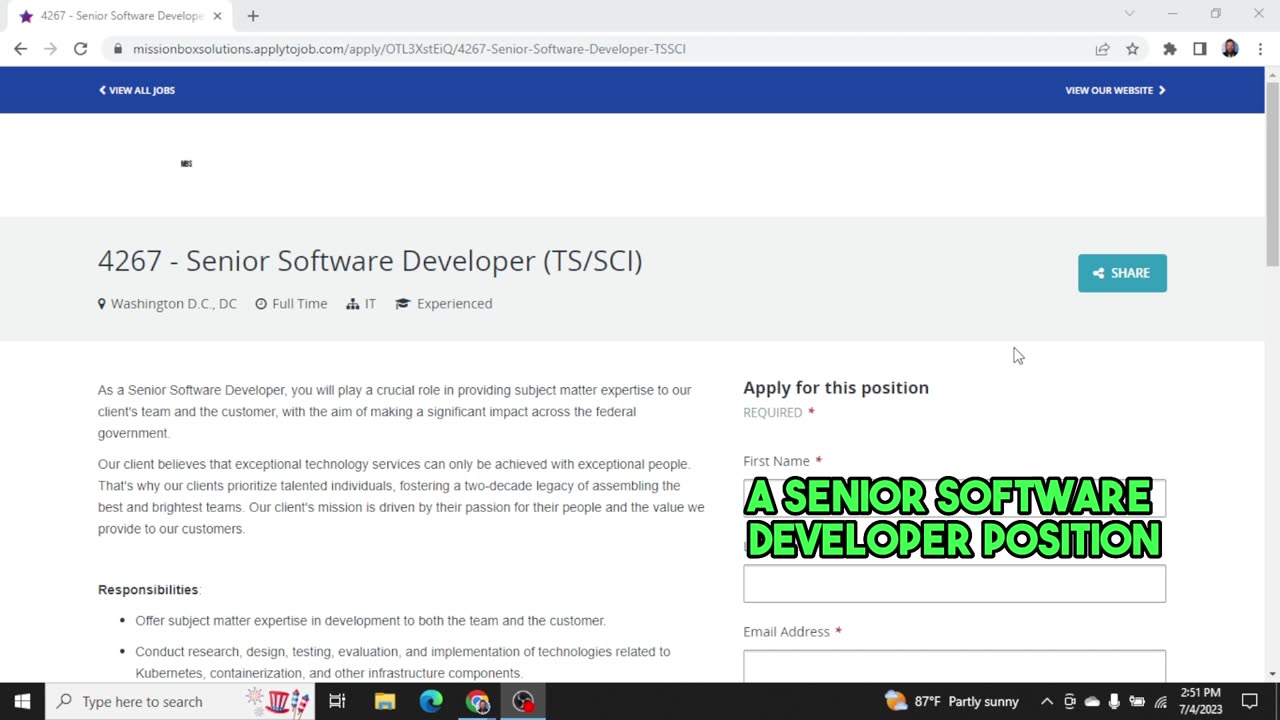Image resolution: width=1280 pixels, height=720 pixels.
Task: Click the Full Time label
Action: point(291,303)
